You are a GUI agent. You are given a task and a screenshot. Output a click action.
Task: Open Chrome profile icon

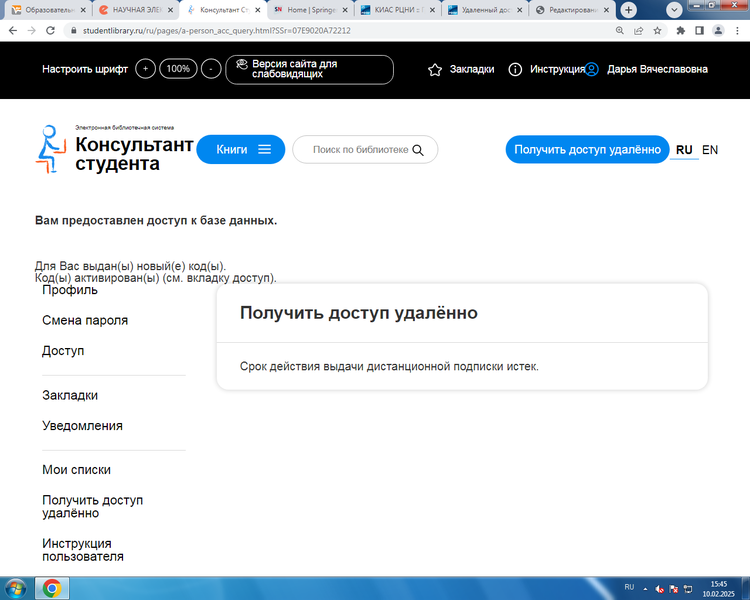point(718,31)
